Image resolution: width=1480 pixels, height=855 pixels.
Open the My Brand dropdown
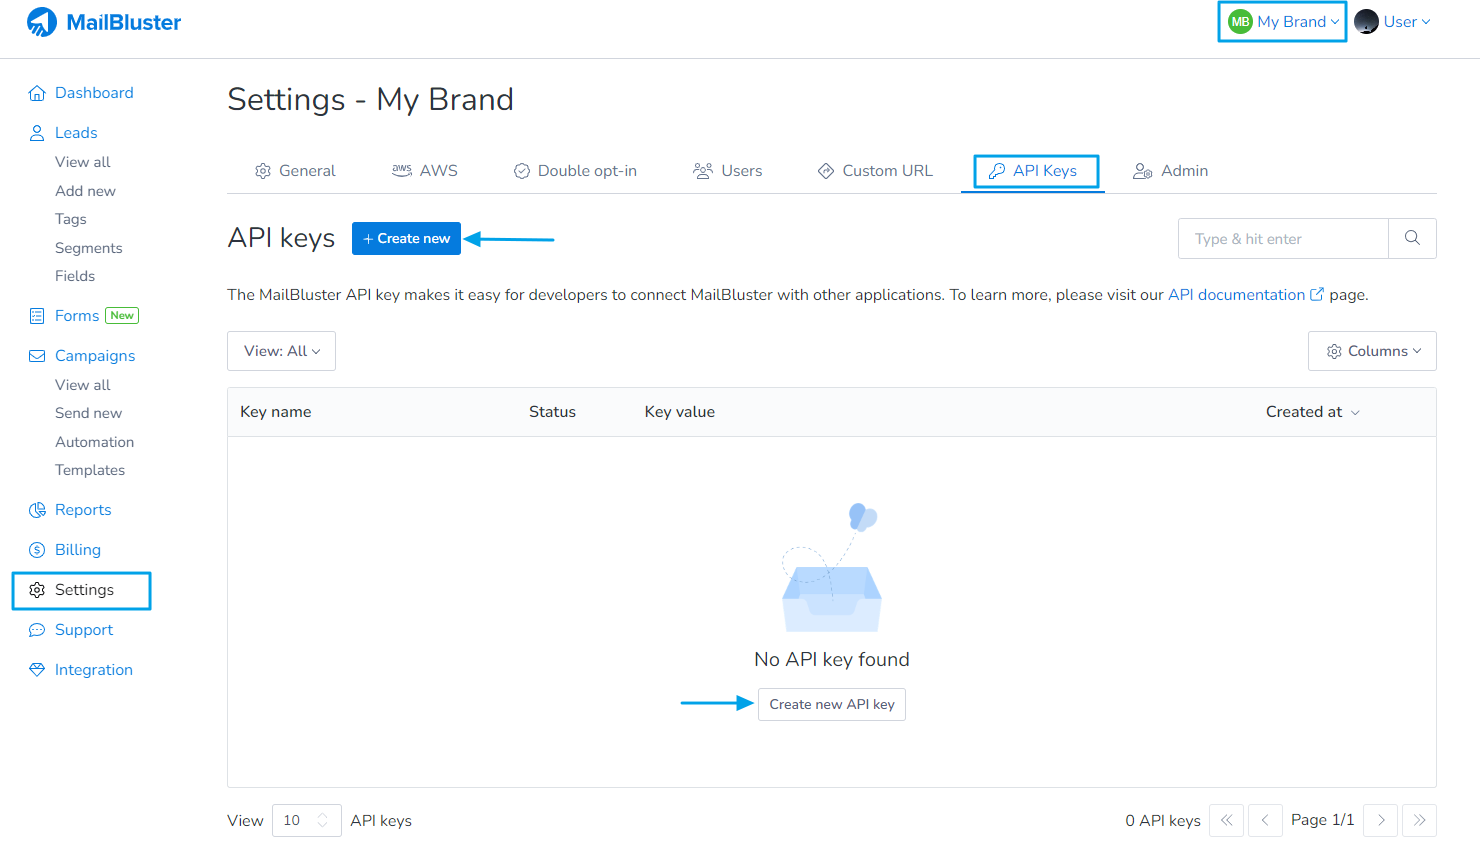(x=1283, y=22)
